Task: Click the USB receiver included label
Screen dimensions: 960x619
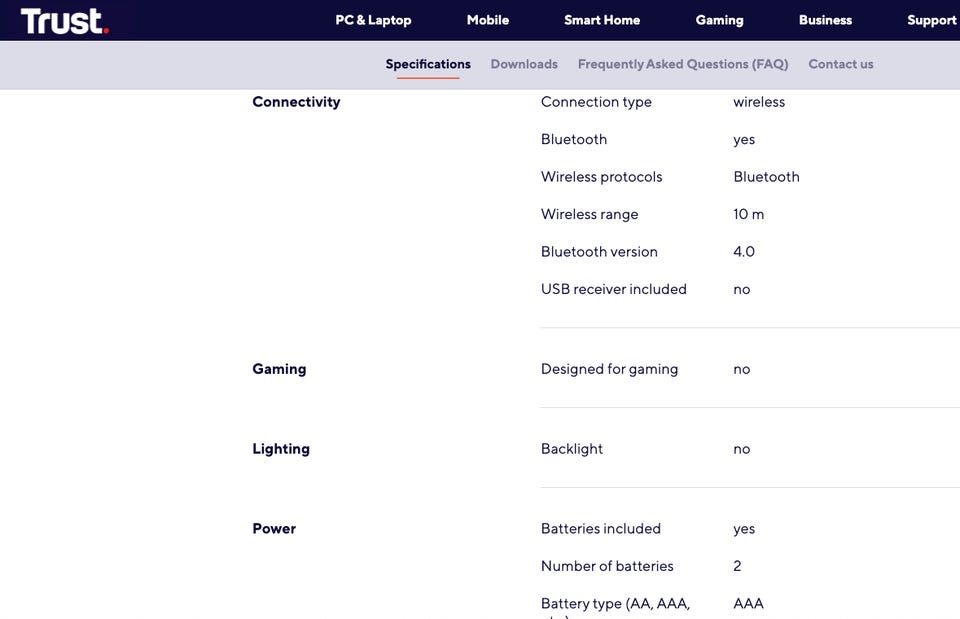Action: 613,289
